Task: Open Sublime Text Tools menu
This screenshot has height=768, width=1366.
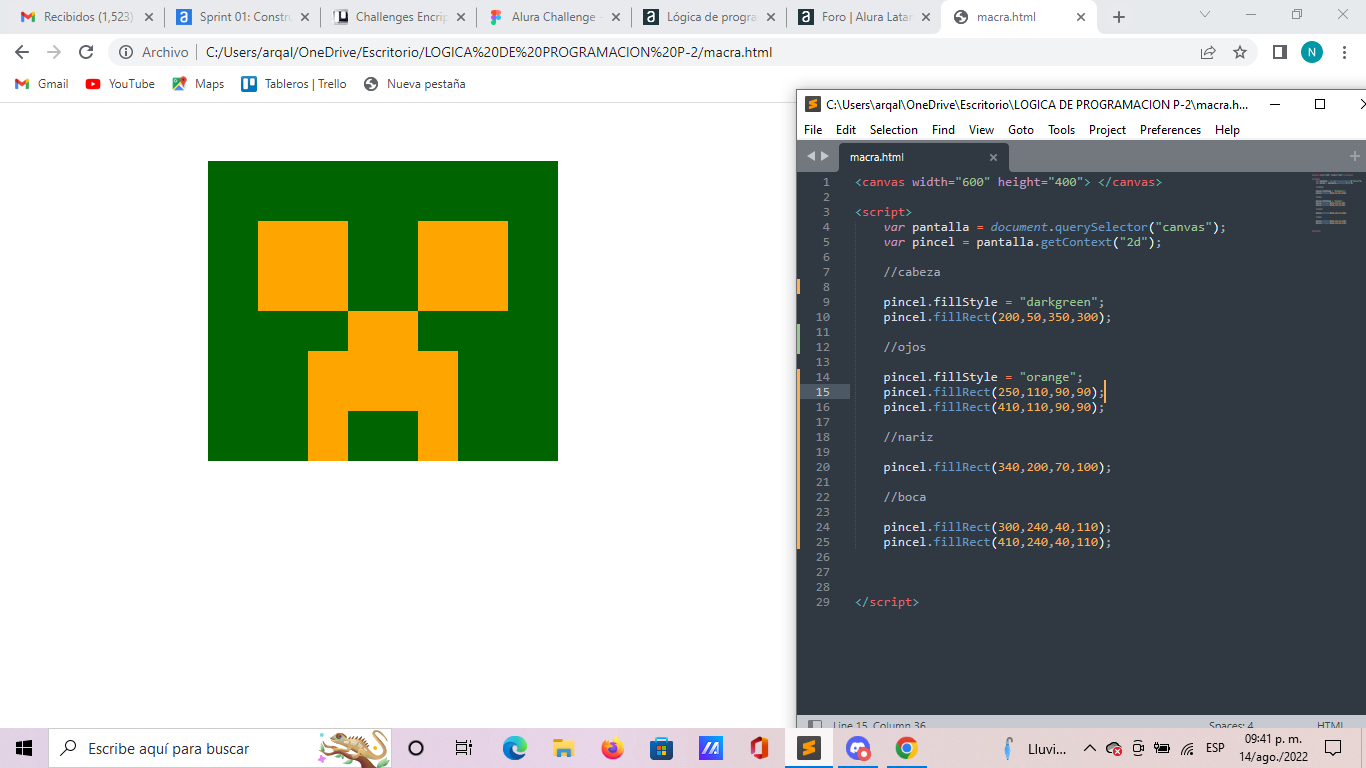Action: point(1061,130)
